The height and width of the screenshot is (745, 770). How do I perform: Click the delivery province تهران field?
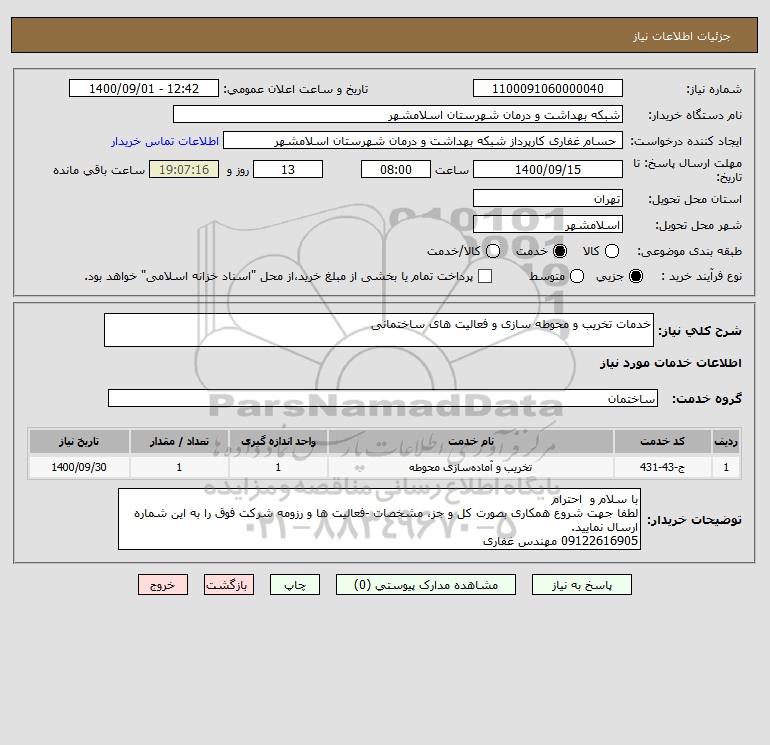coord(548,198)
